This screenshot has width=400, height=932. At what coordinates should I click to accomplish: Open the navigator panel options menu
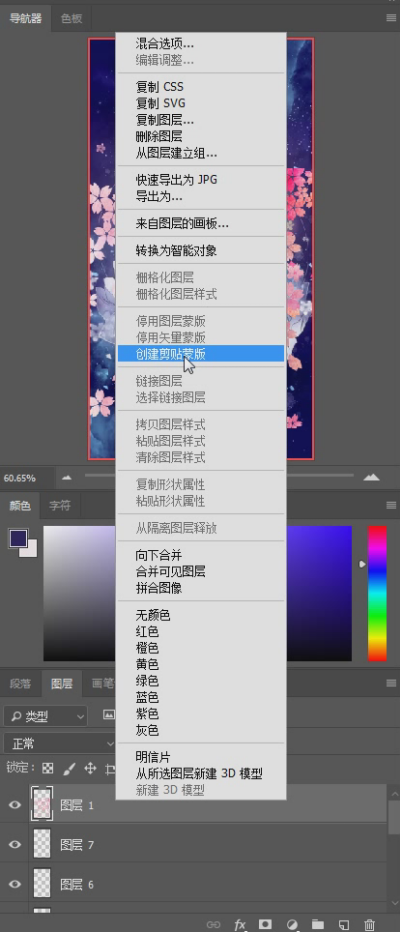point(390,18)
